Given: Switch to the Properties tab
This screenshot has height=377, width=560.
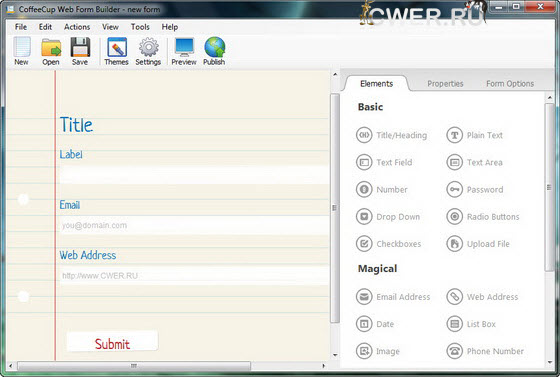Looking at the screenshot, I should coord(445,84).
